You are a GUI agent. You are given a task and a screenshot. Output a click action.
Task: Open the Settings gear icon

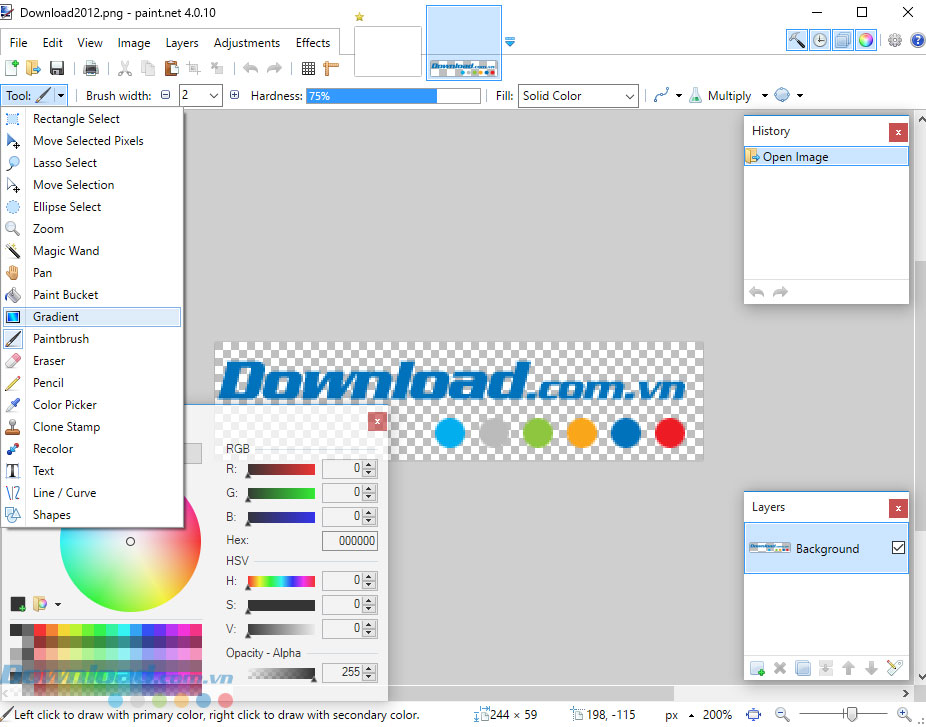[x=895, y=40]
